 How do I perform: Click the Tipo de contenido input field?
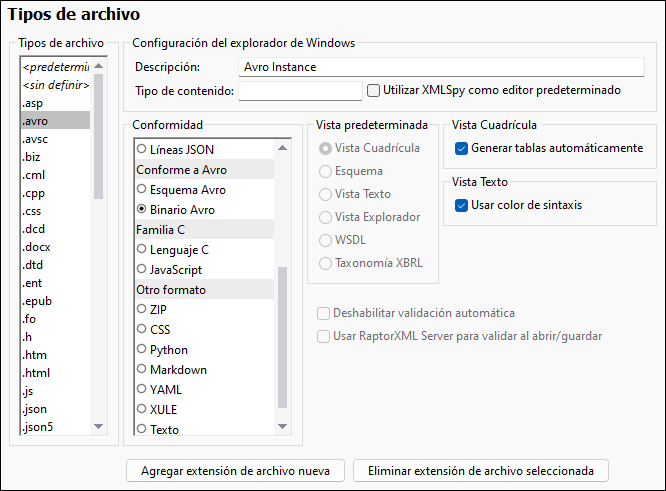pos(300,91)
